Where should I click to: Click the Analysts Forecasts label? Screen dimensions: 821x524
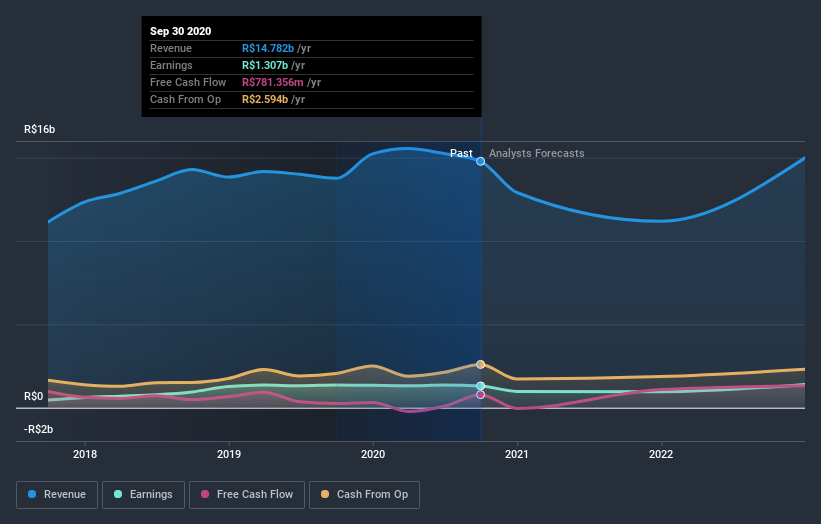(537, 153)
